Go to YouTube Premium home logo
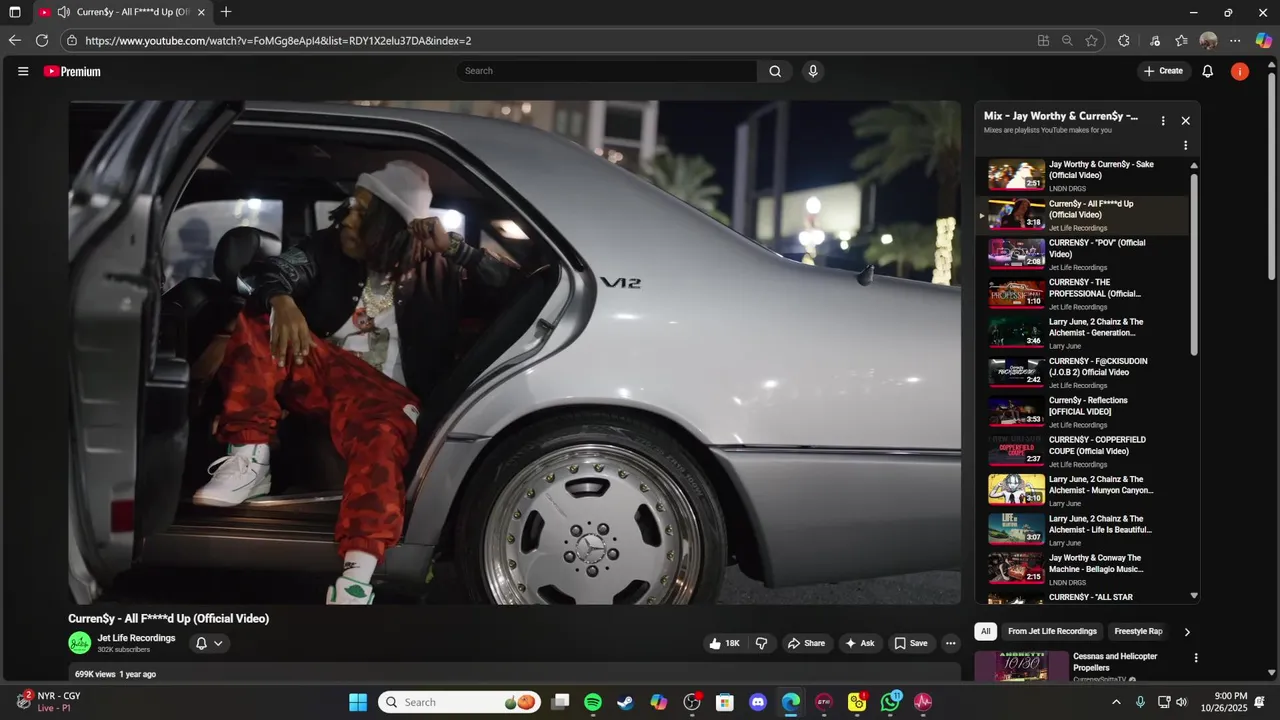Viewport: 1280px width, 720px height. click(x=72, y=71)
